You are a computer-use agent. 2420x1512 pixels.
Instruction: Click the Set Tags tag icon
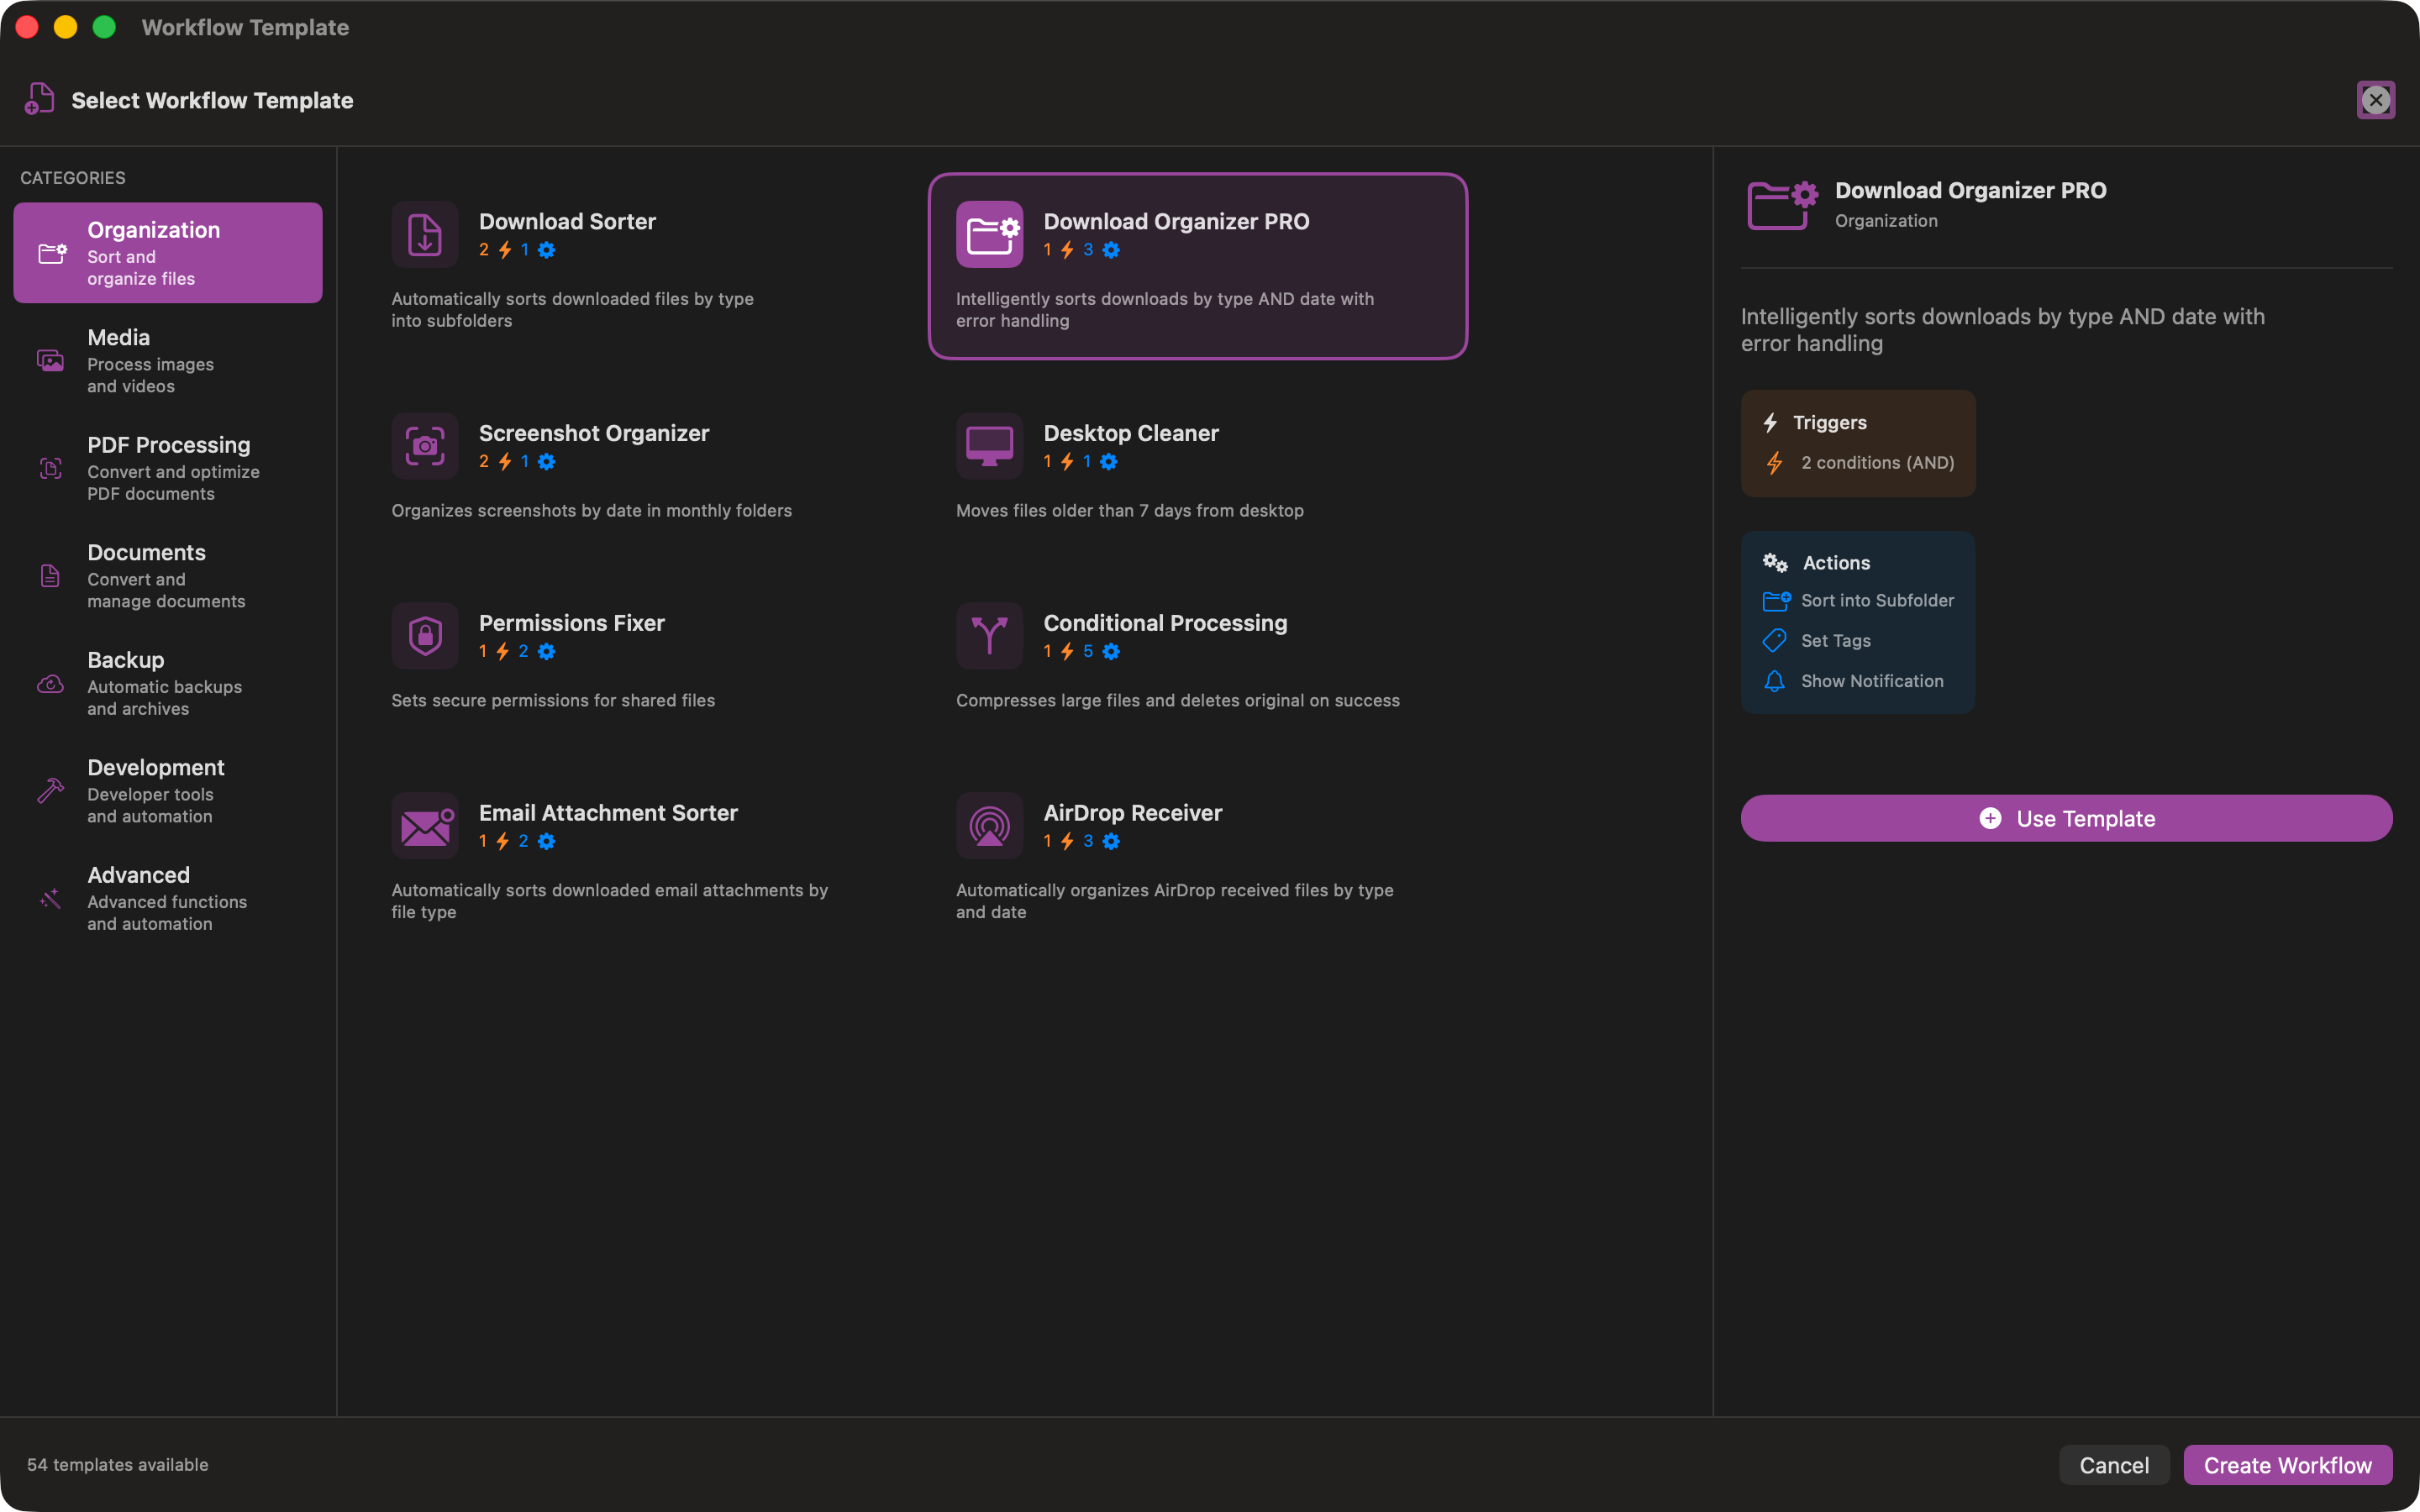tap(1775, 640)
